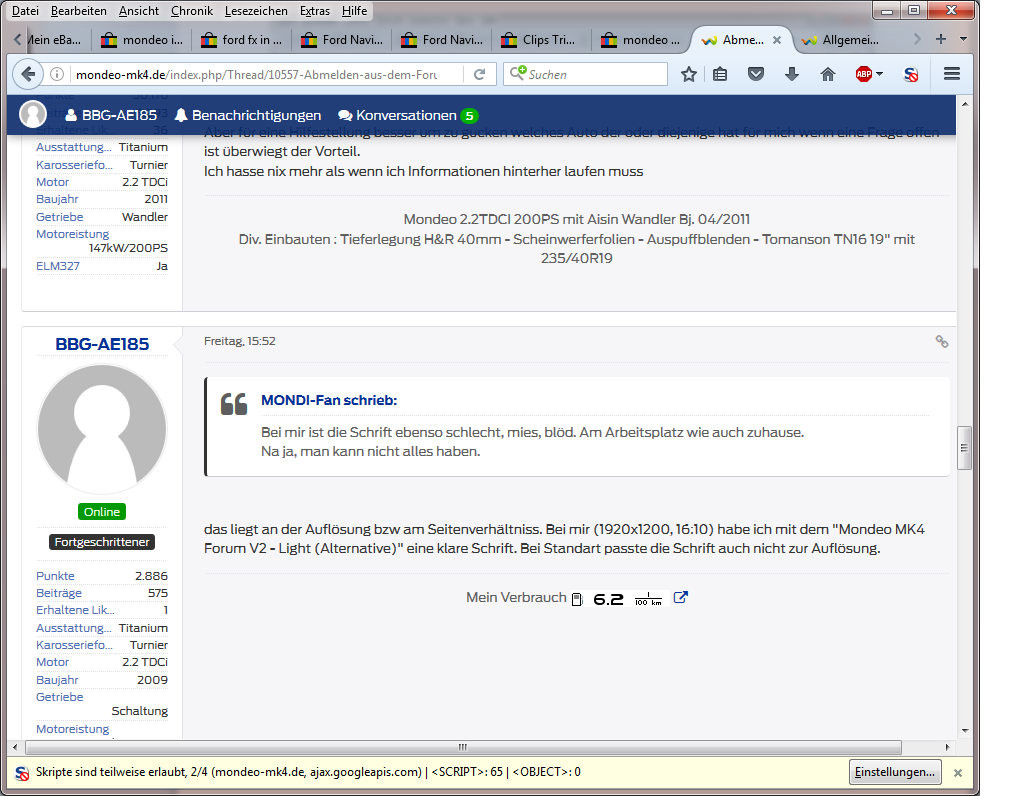The height and width of the screenshot is (796, 1024).
Task: Open the bookmarks list icon
Action: pyautogui.click(x=720, y=74)
